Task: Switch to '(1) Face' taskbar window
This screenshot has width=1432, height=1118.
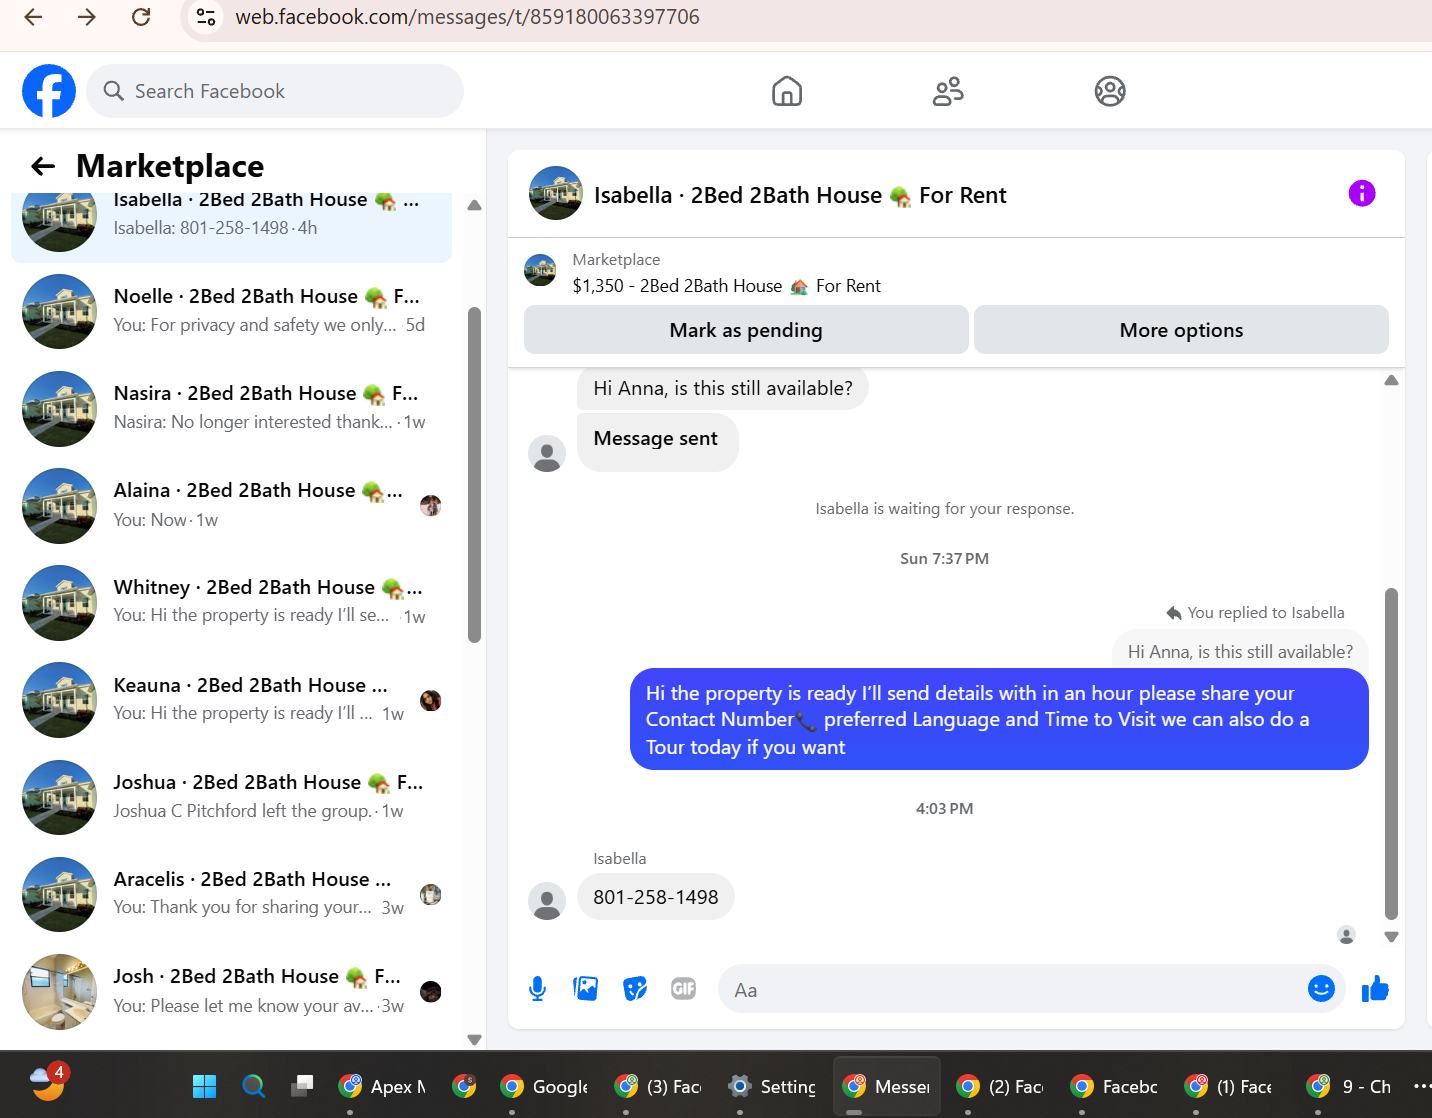Action: [1228, 1086]
